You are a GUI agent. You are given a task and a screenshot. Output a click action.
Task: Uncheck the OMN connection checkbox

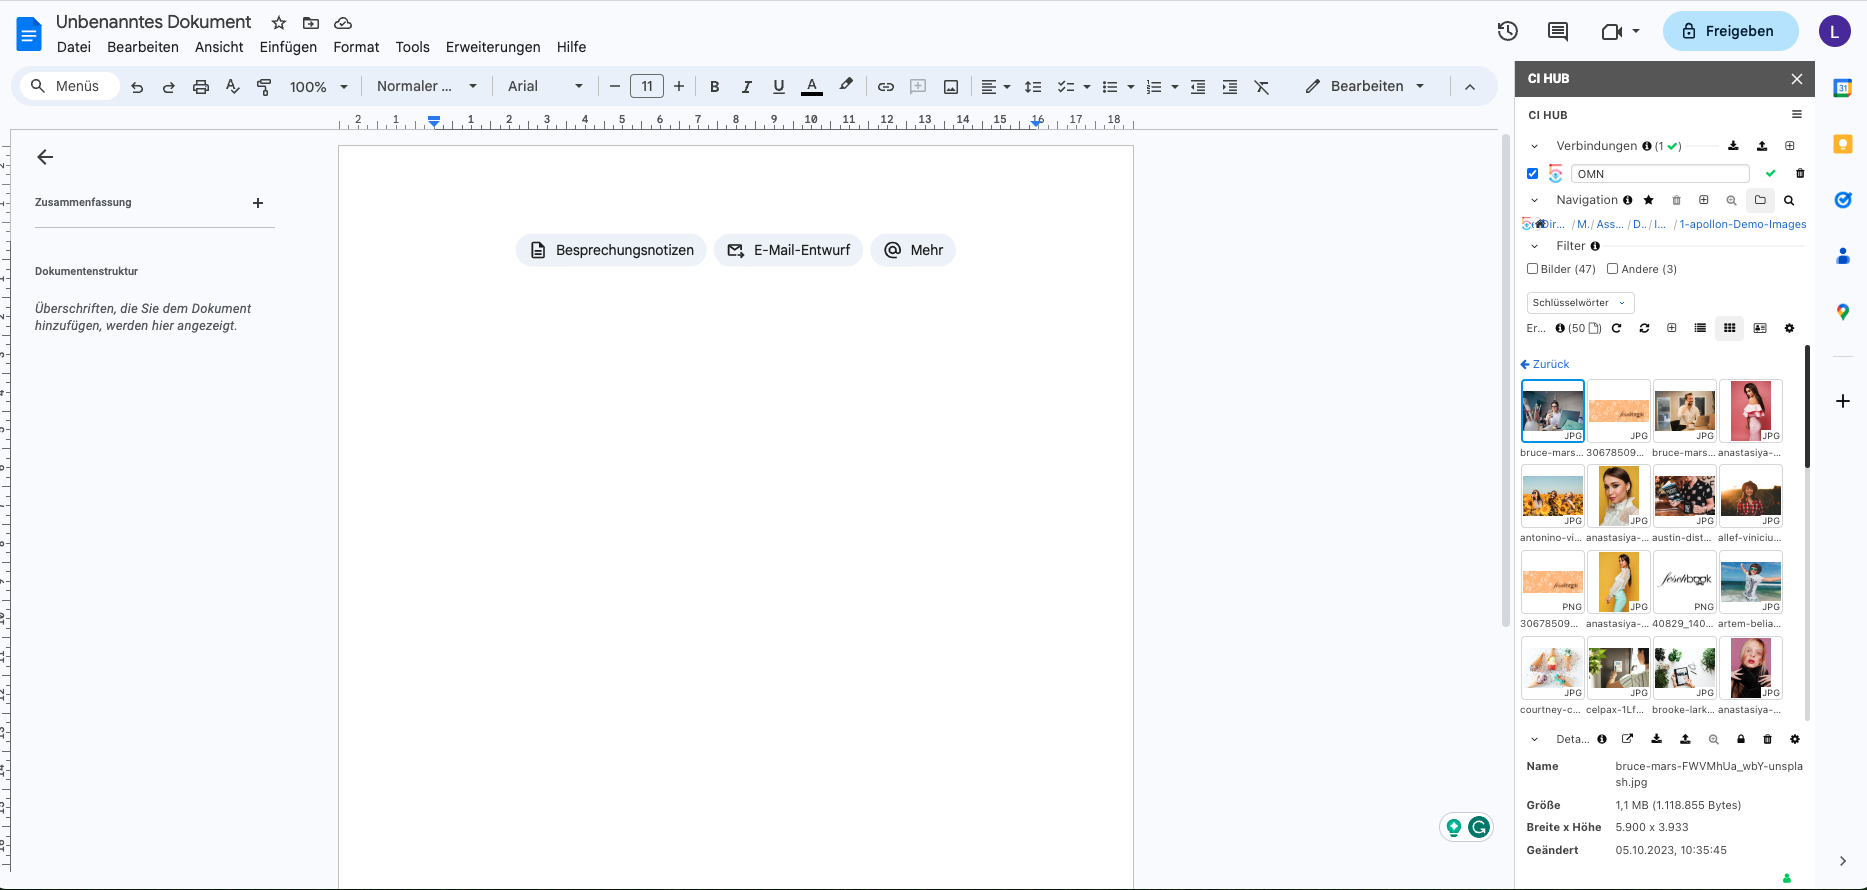(x=1532, y=173)
